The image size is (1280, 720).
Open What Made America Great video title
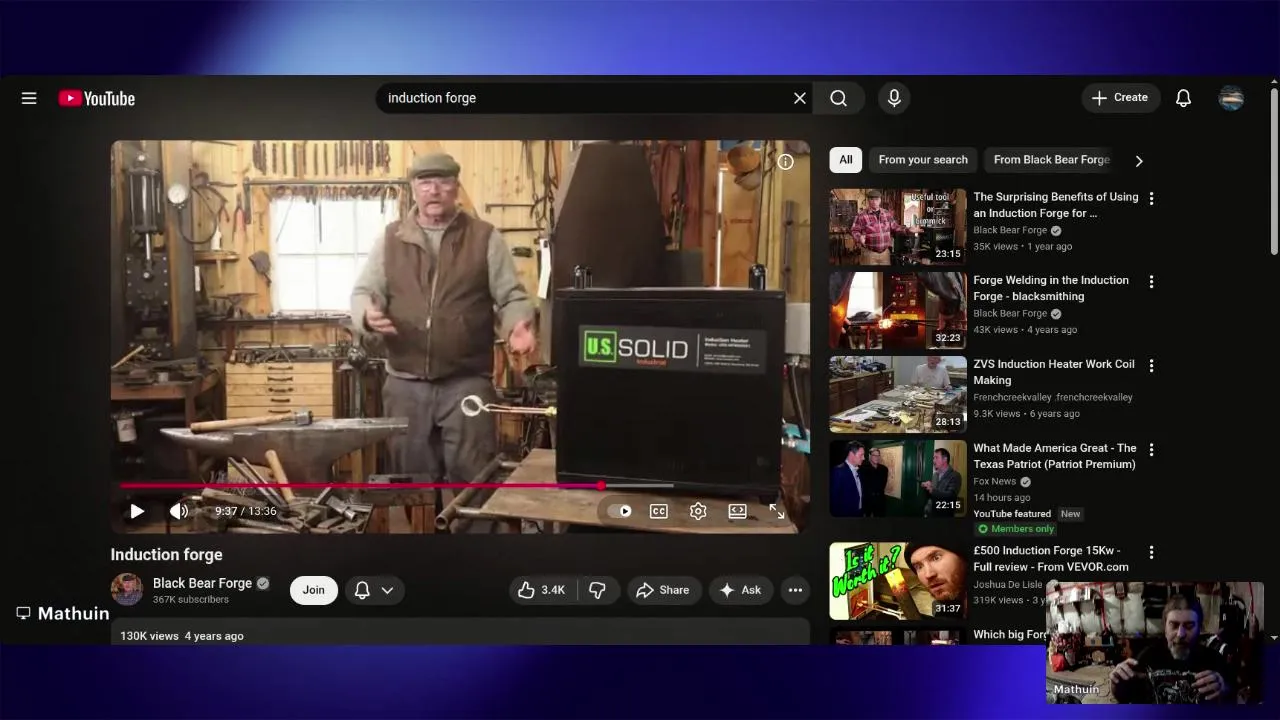[1055, 456]
